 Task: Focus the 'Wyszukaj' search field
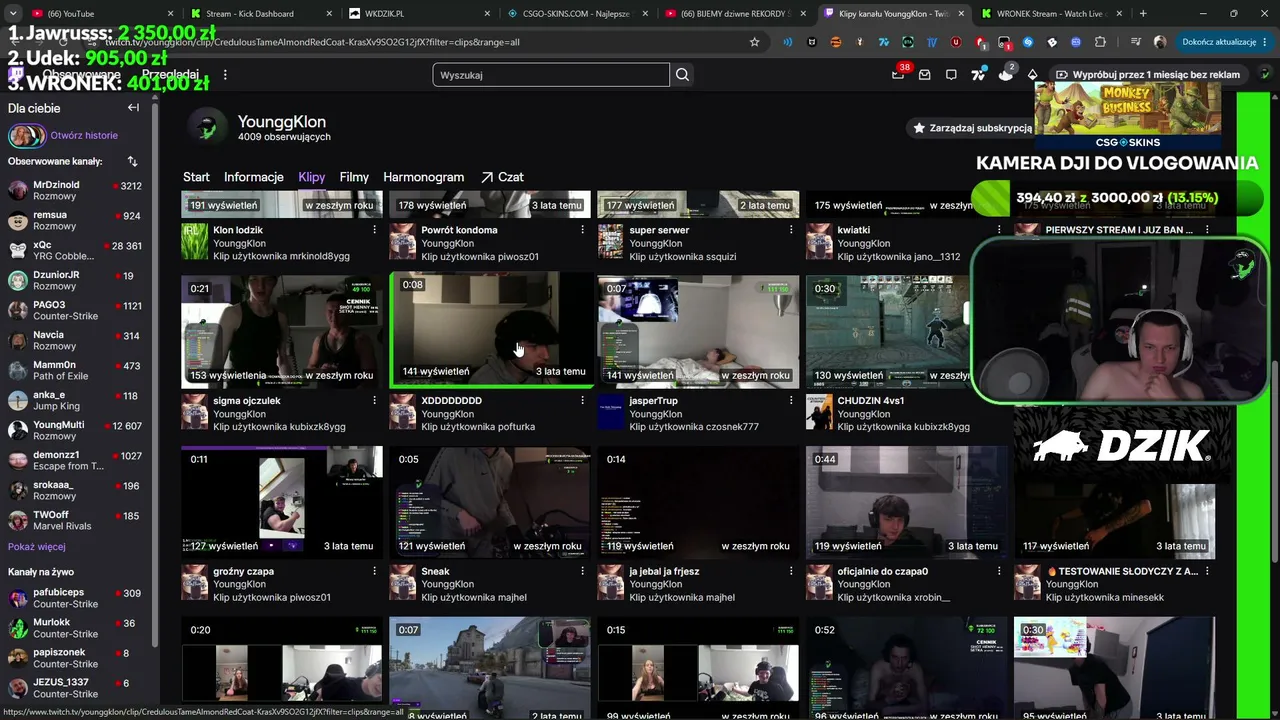(551, 75)
